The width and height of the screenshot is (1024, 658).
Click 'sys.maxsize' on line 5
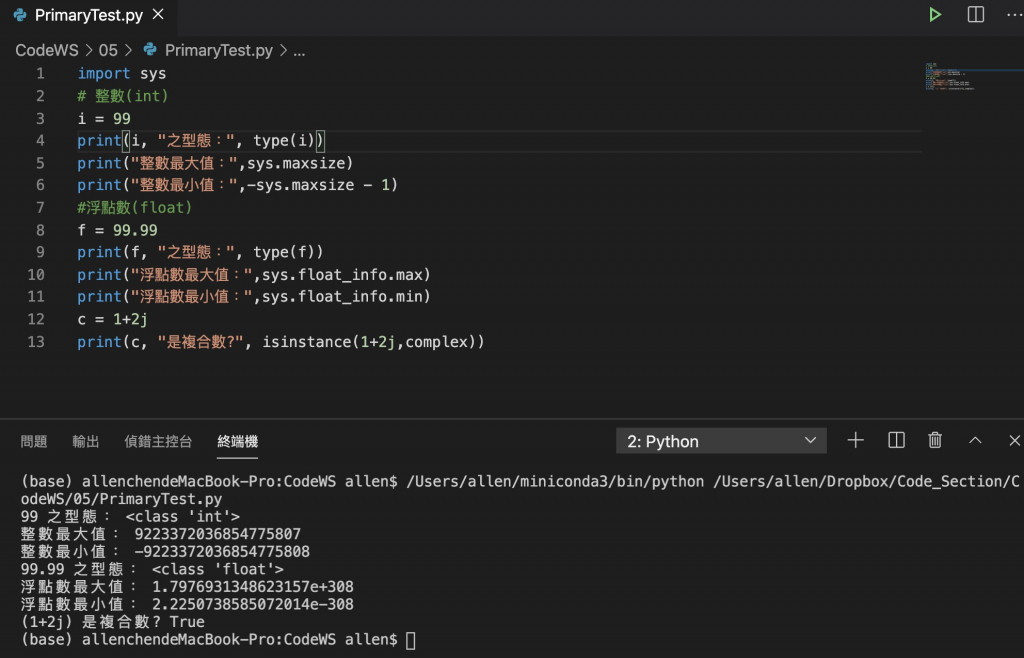pos(296,163)
